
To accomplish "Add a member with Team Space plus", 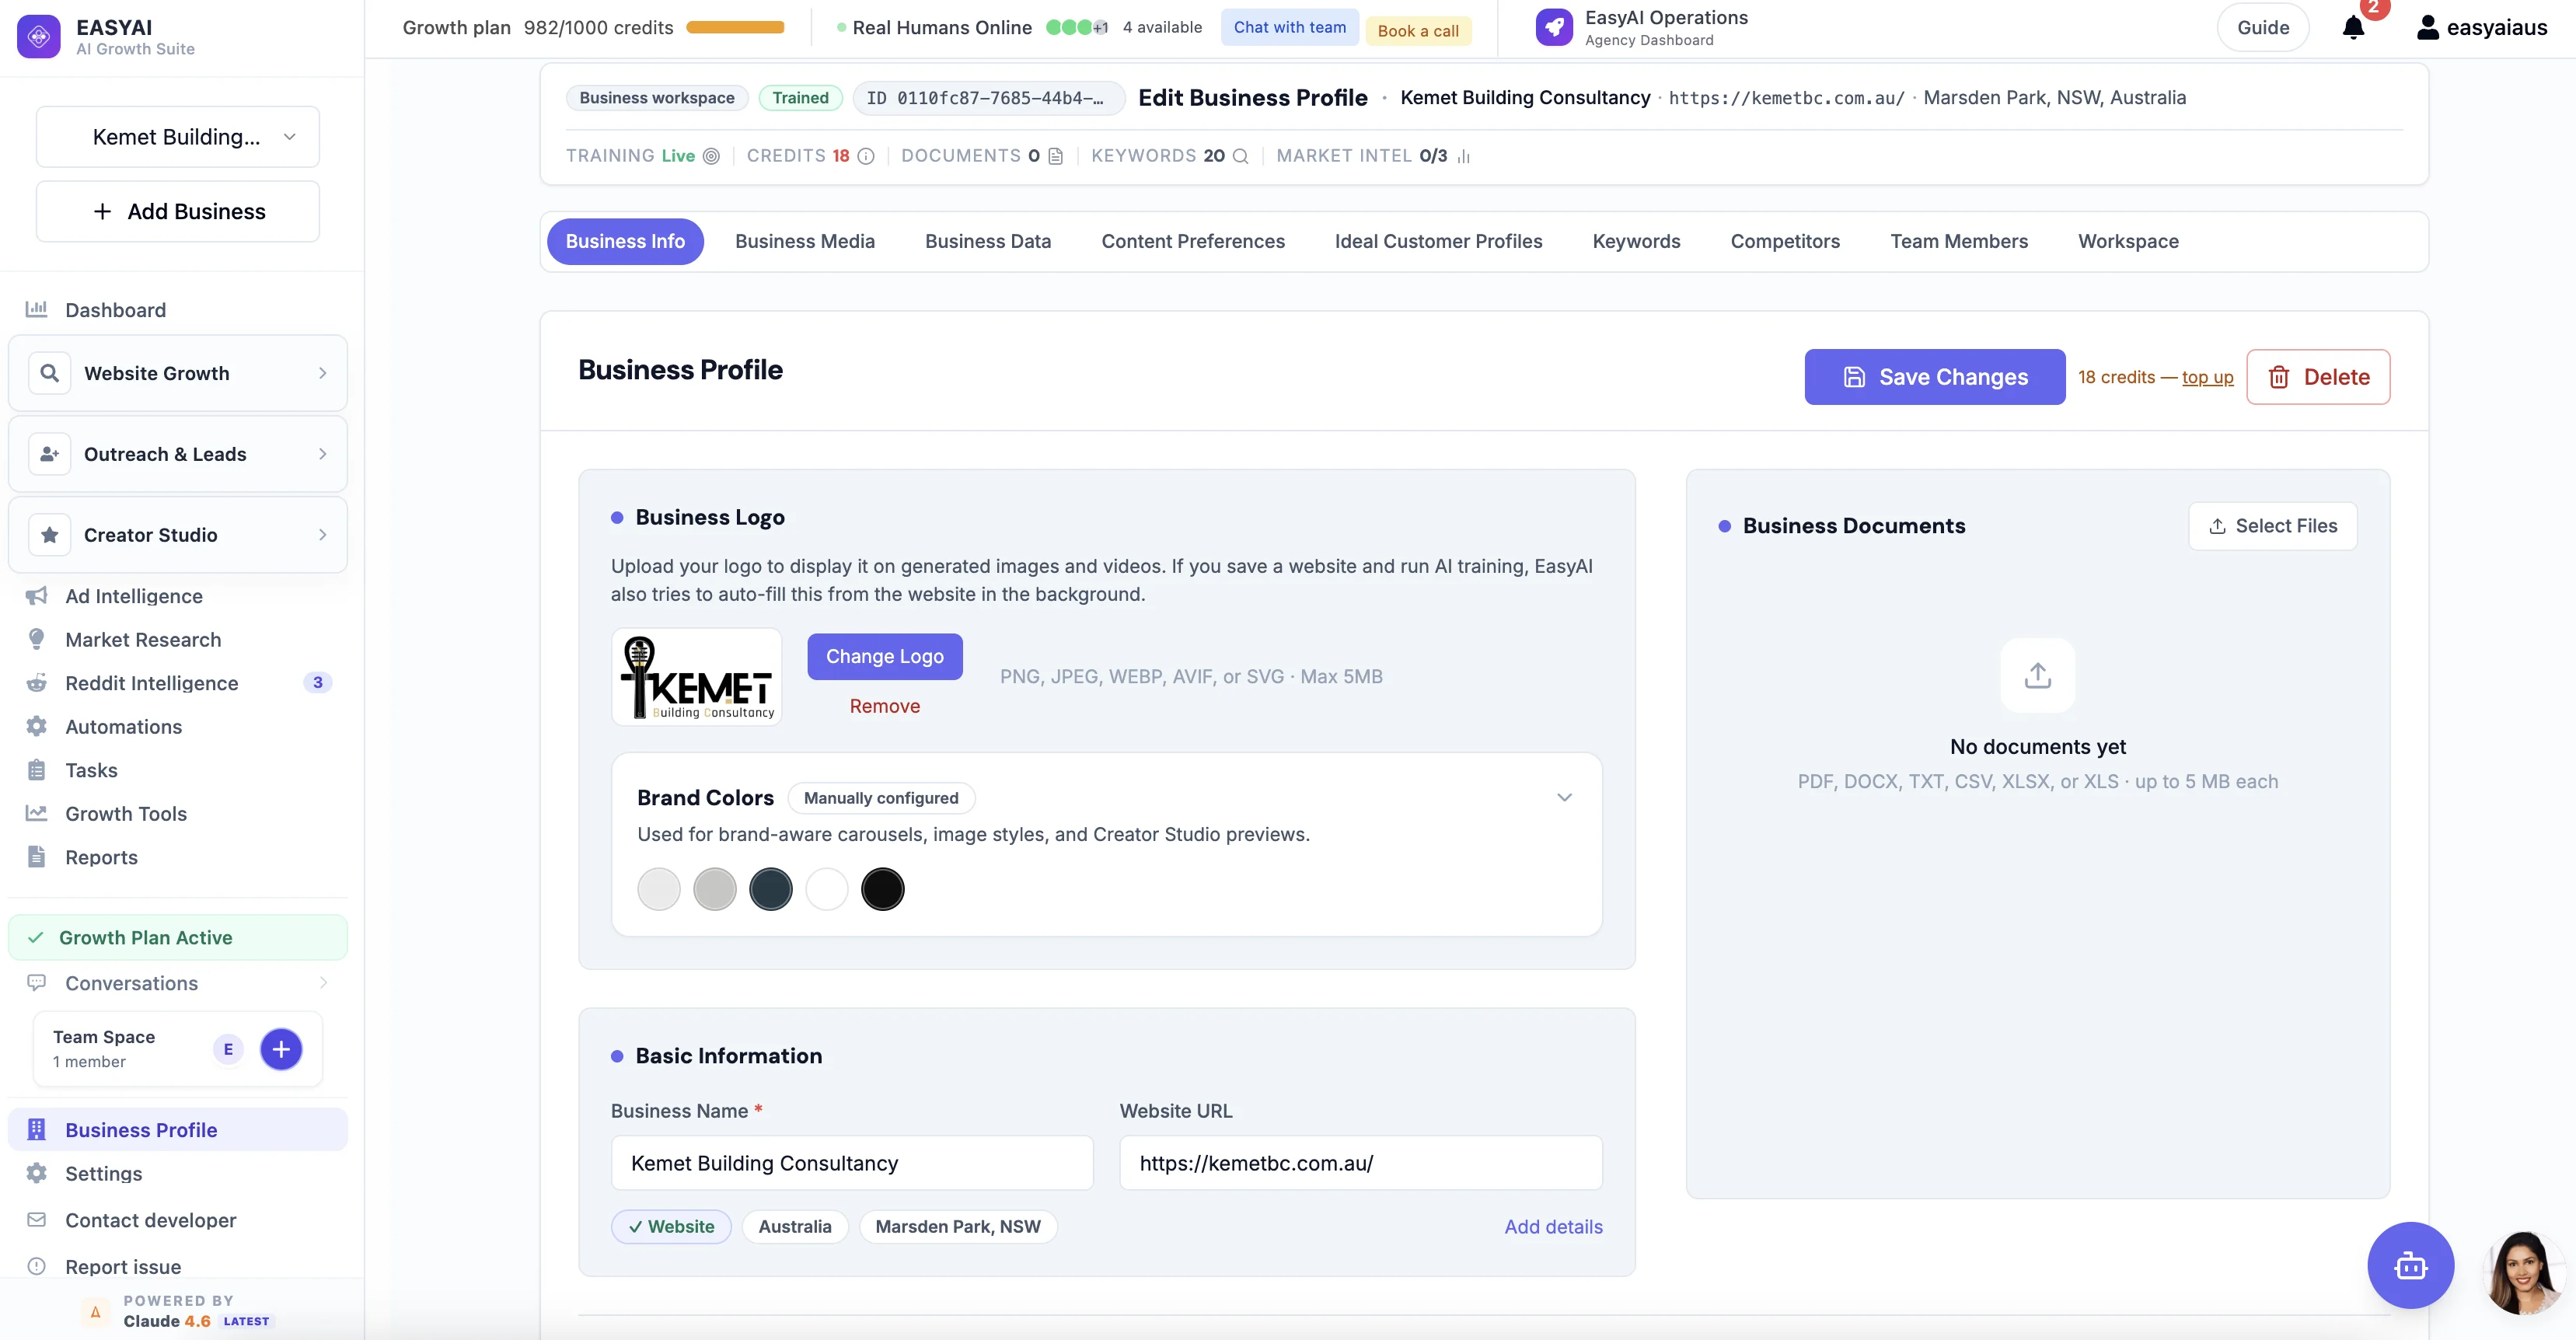I will pyautogui.click(x=281, y=1049).
